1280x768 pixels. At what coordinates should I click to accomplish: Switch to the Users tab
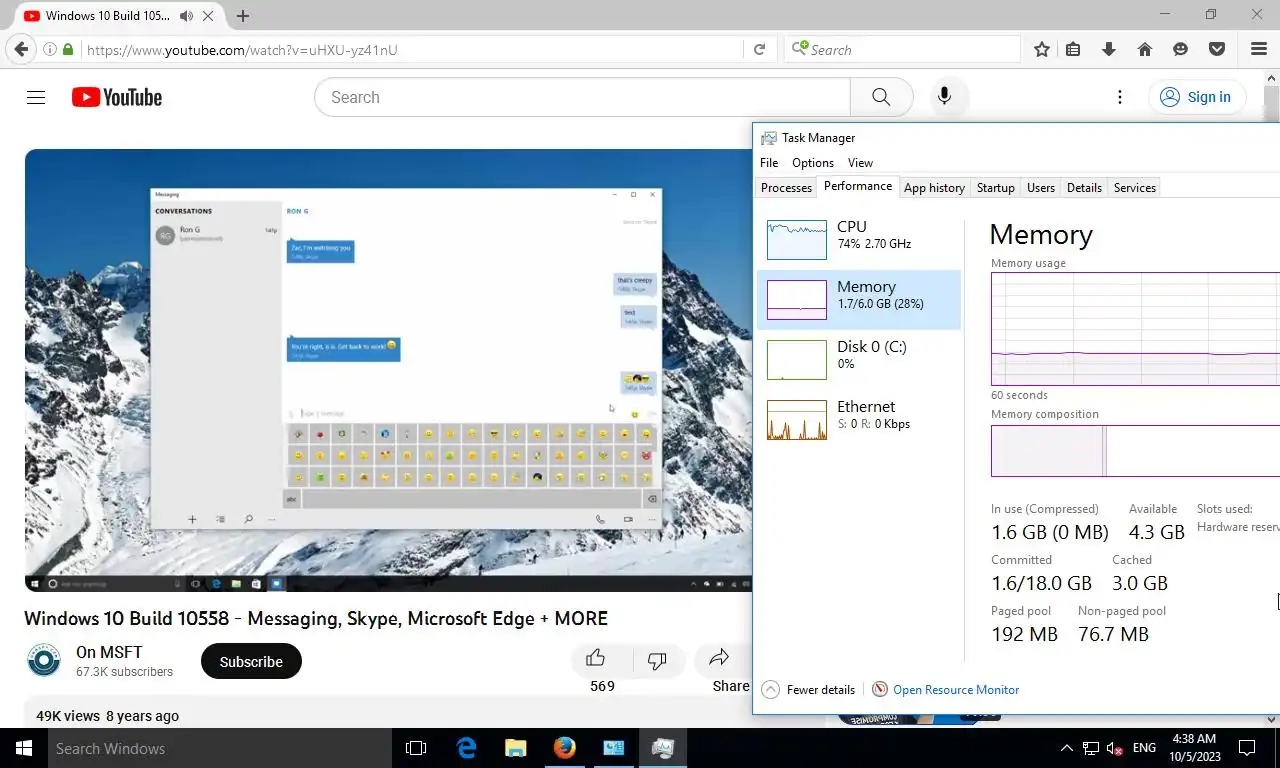point(1041,187)
